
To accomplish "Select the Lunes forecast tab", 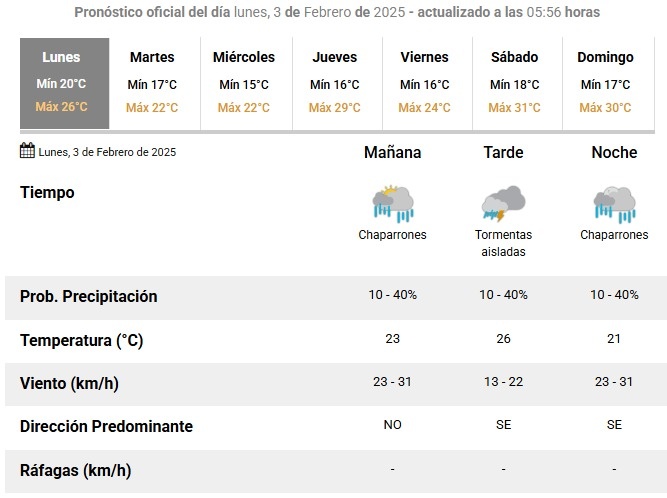I will (x=65, y=83).
